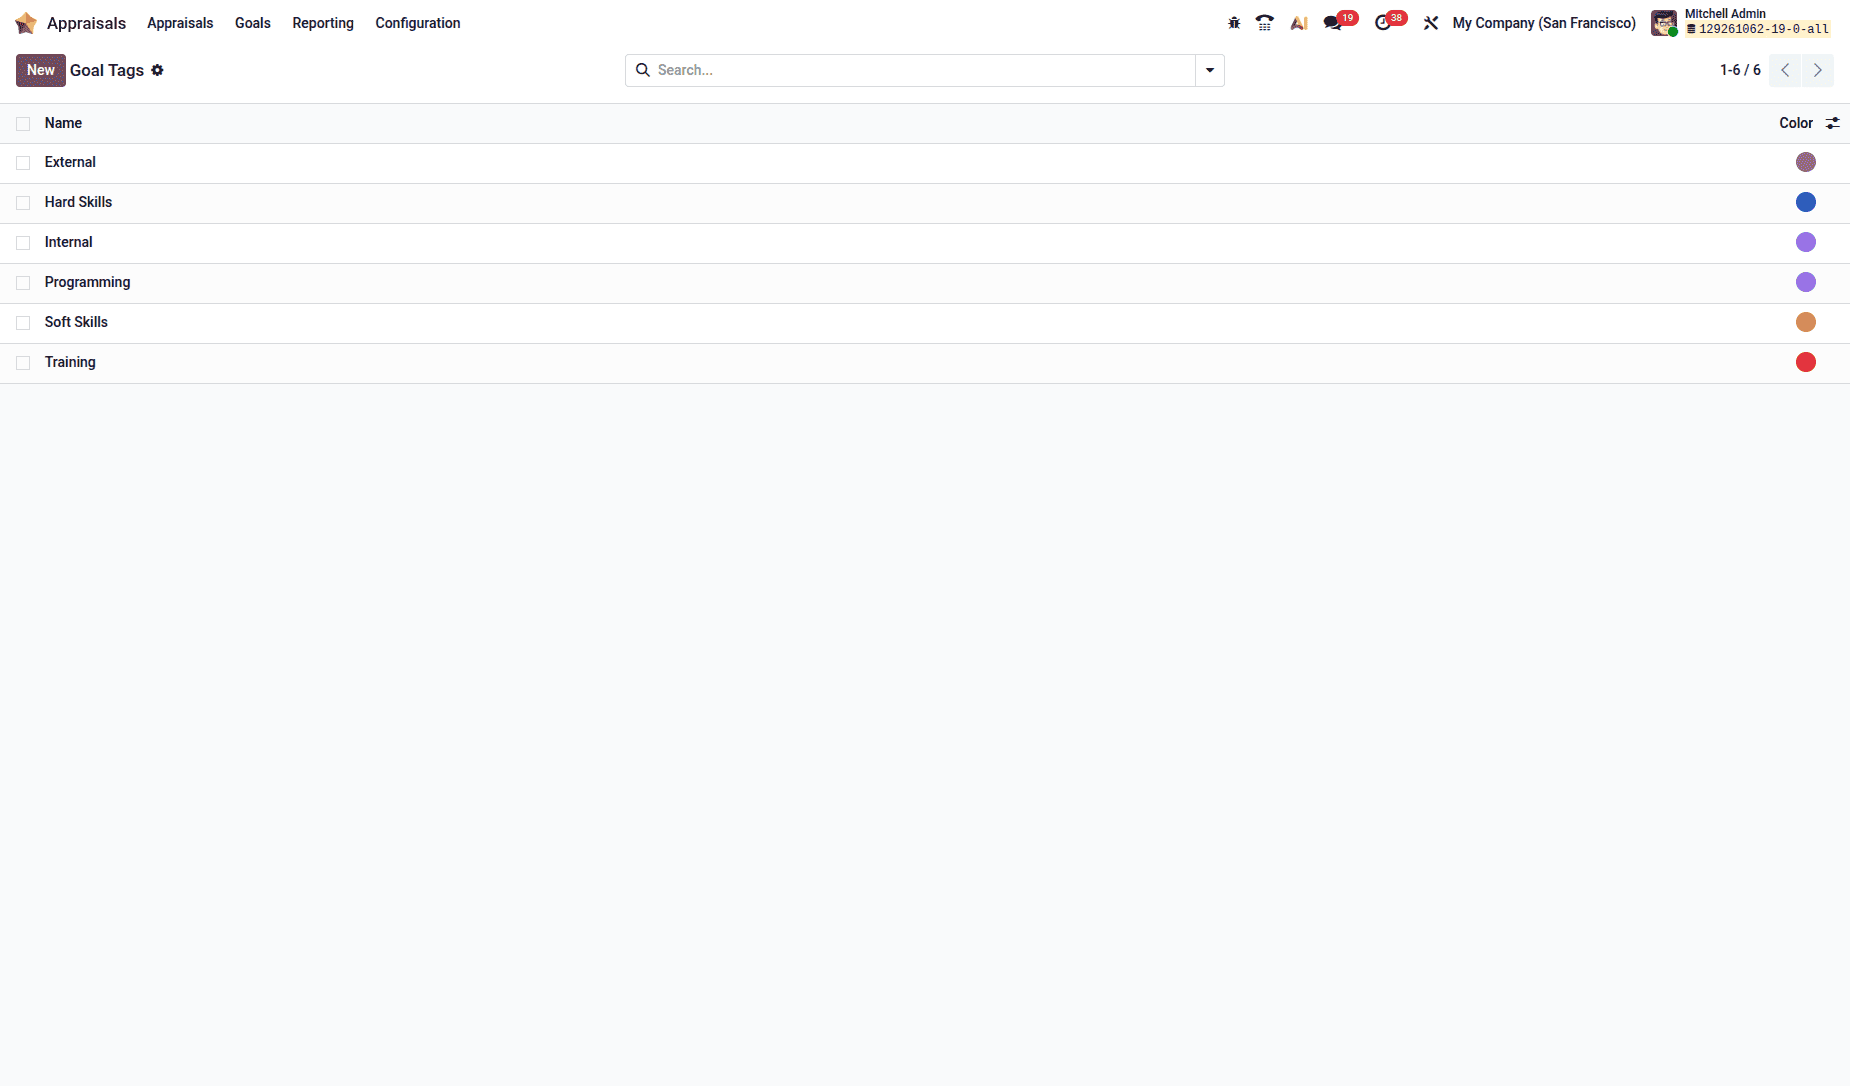Image resolution: width=1850 pixels, height=1086 pixels.
Task: Open the debug bug icon menu
Action: pos(1234,23)
